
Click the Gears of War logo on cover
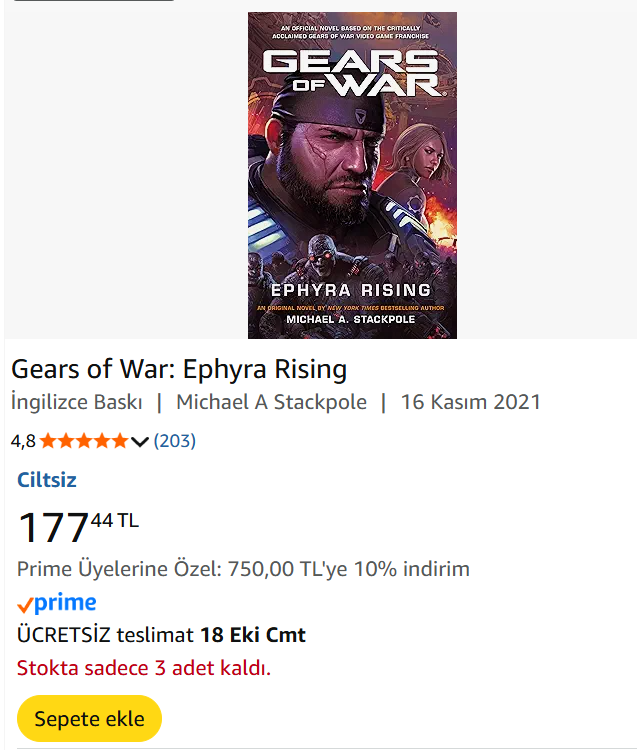click(352, 73)
